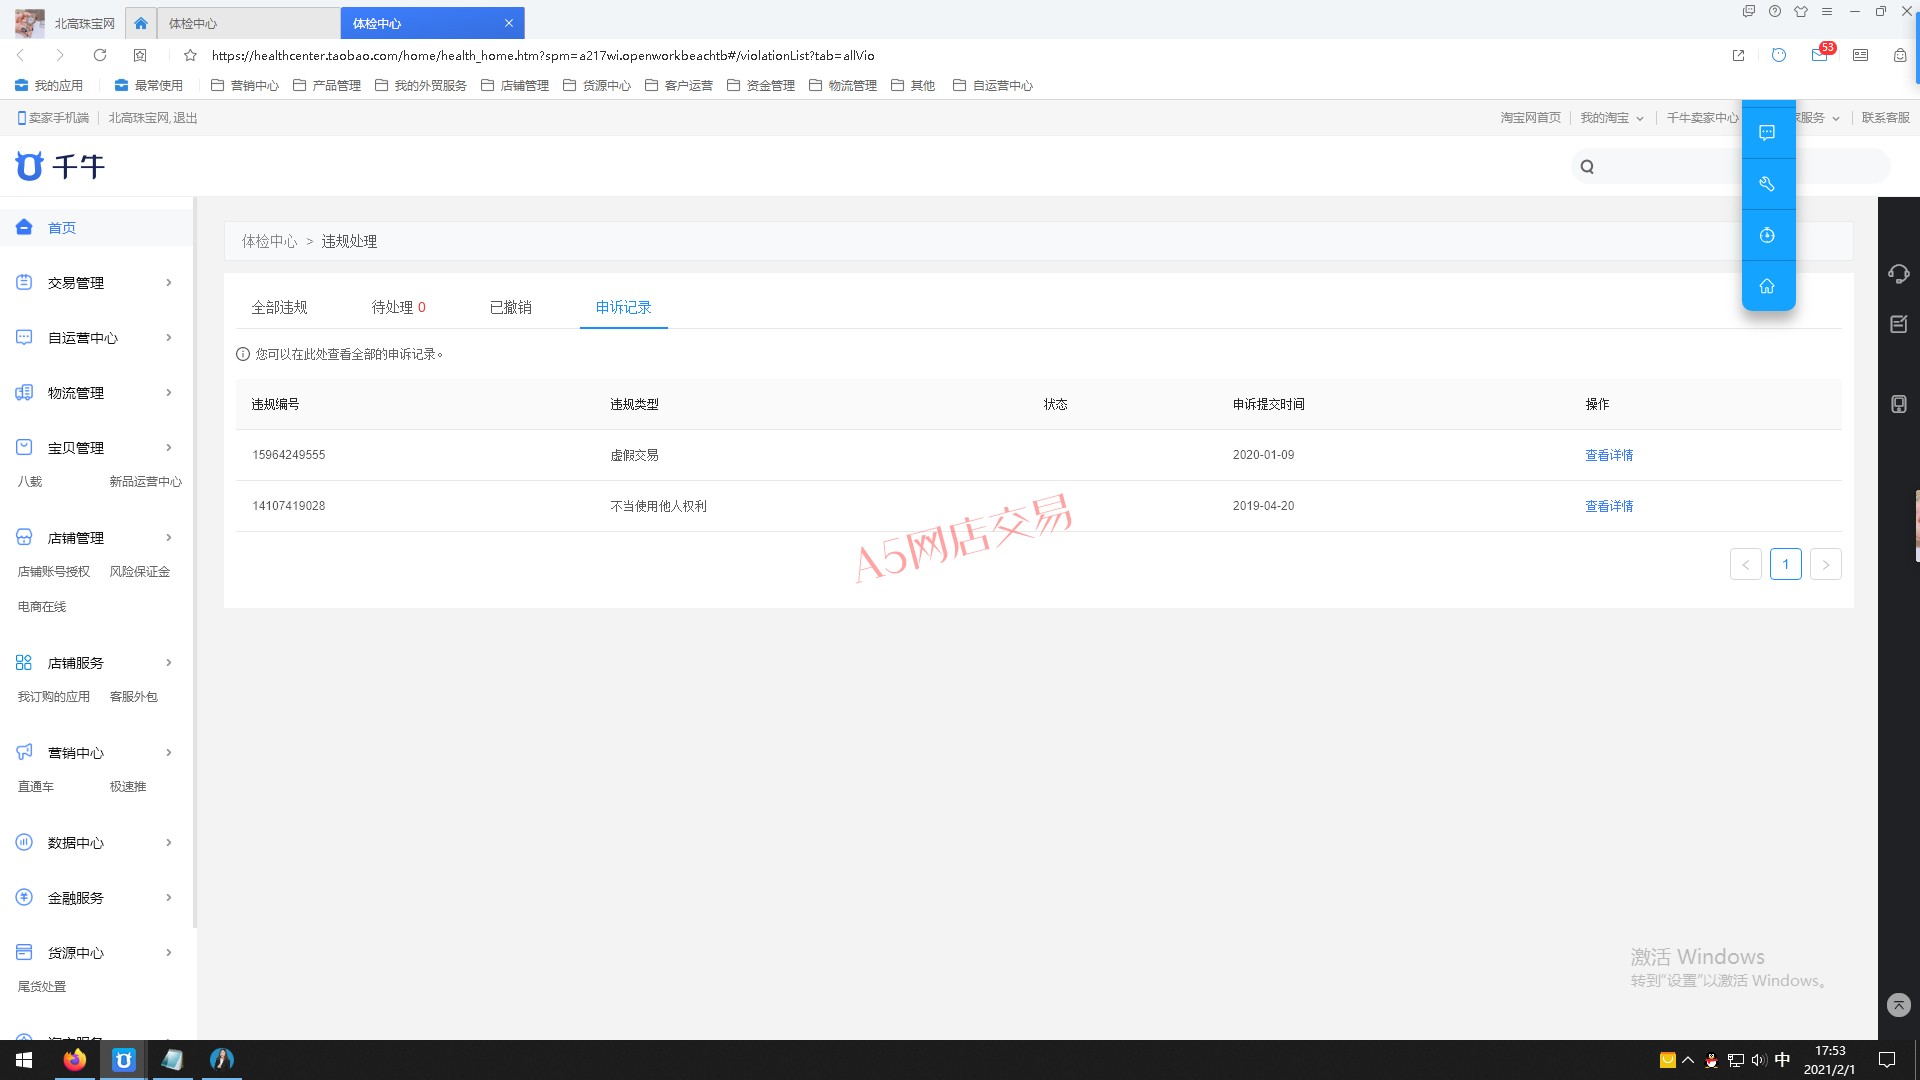Expand 货源中心 sidebar section
The height and width of the screenshot is (1080, 1920).
point(96,953)
